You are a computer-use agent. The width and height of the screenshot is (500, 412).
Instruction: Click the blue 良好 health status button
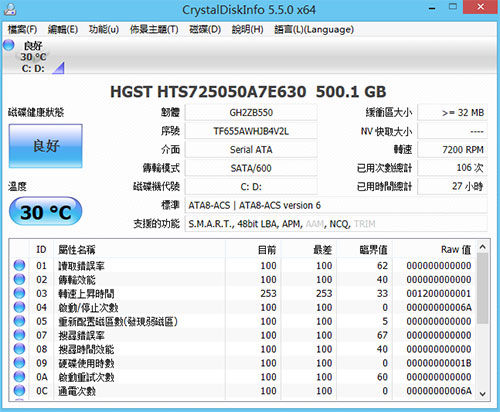[x=46, y=146]
